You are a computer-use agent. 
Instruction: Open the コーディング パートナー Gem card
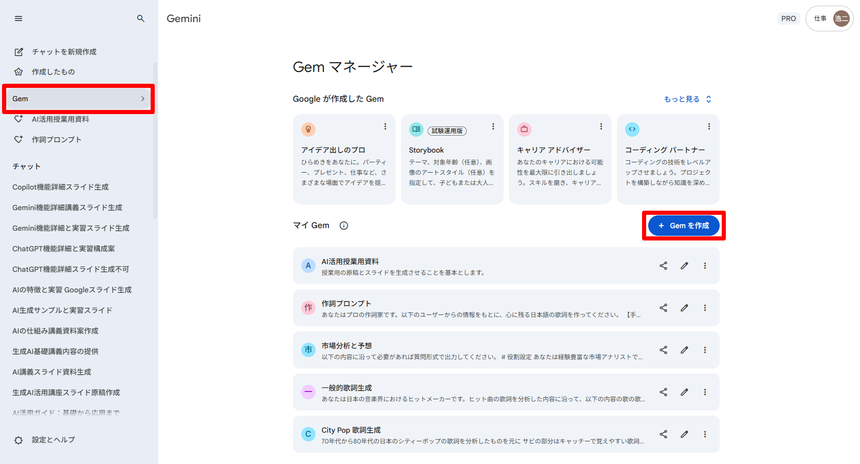point(667,160)
